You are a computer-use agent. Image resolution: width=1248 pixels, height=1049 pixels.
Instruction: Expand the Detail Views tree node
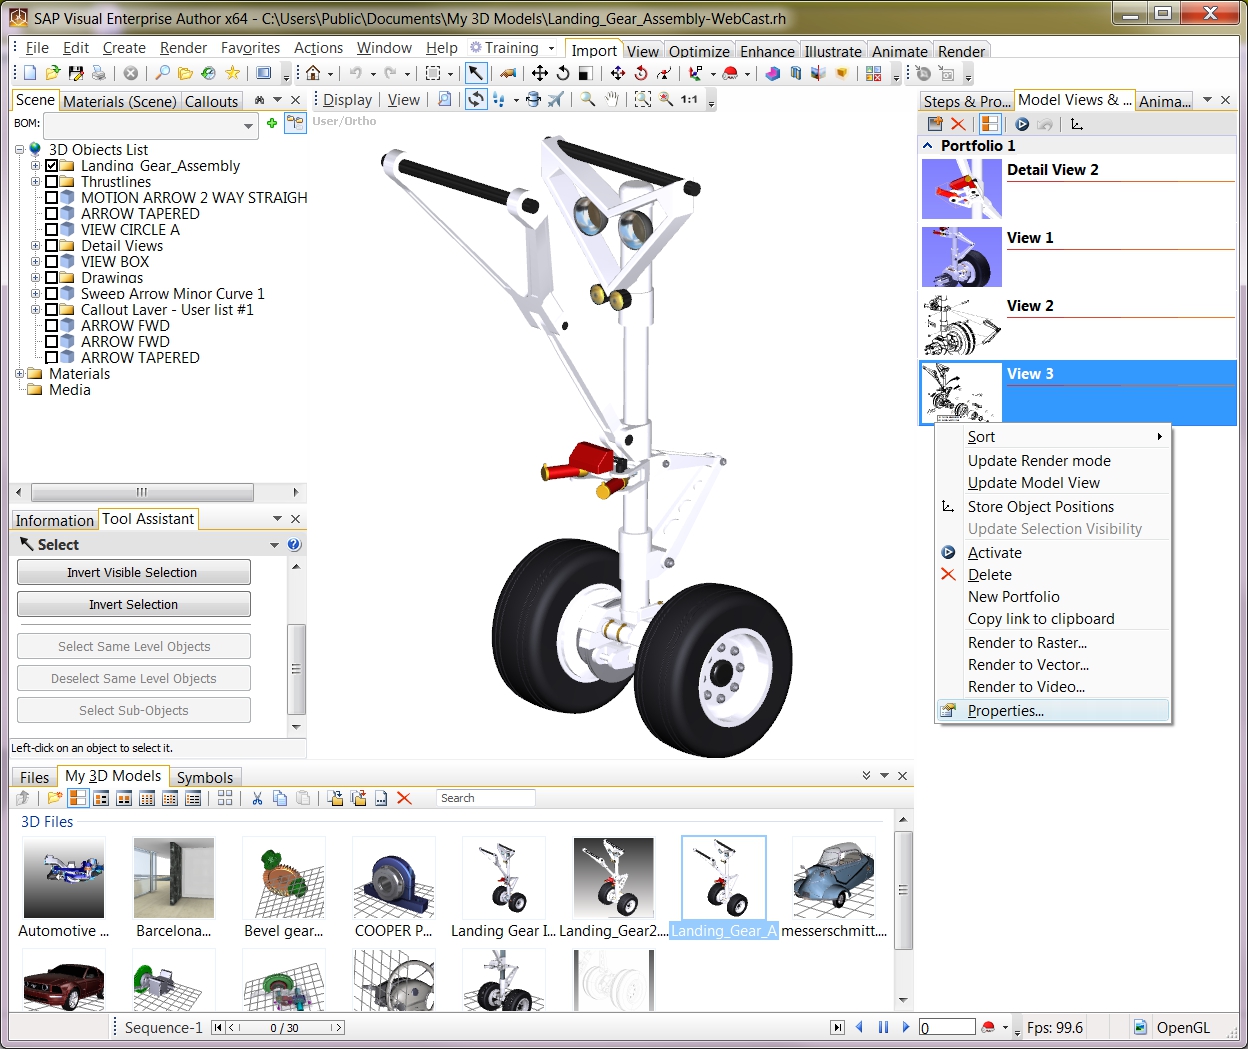[x=35, y=246]
